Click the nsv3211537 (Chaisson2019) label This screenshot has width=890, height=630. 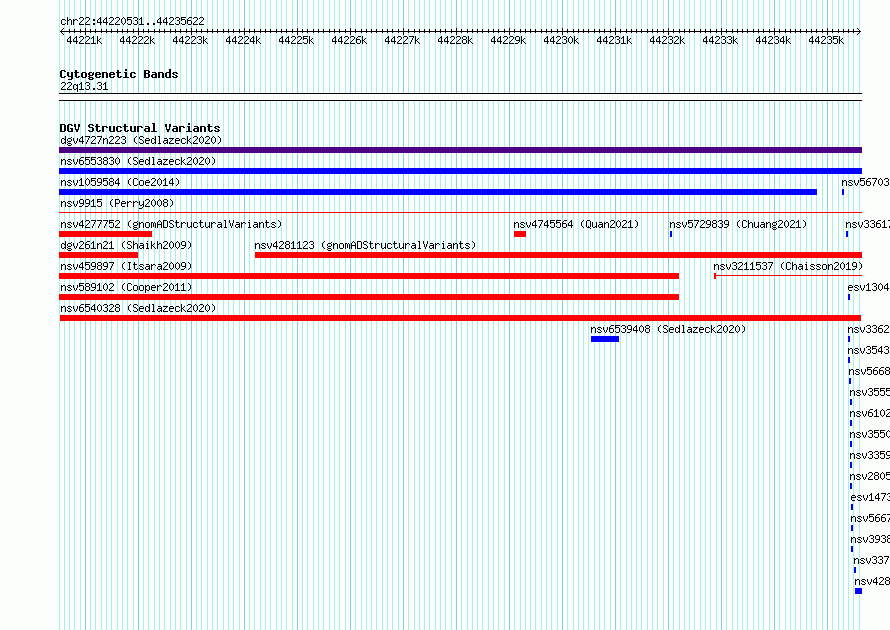[x=788, y=266]
